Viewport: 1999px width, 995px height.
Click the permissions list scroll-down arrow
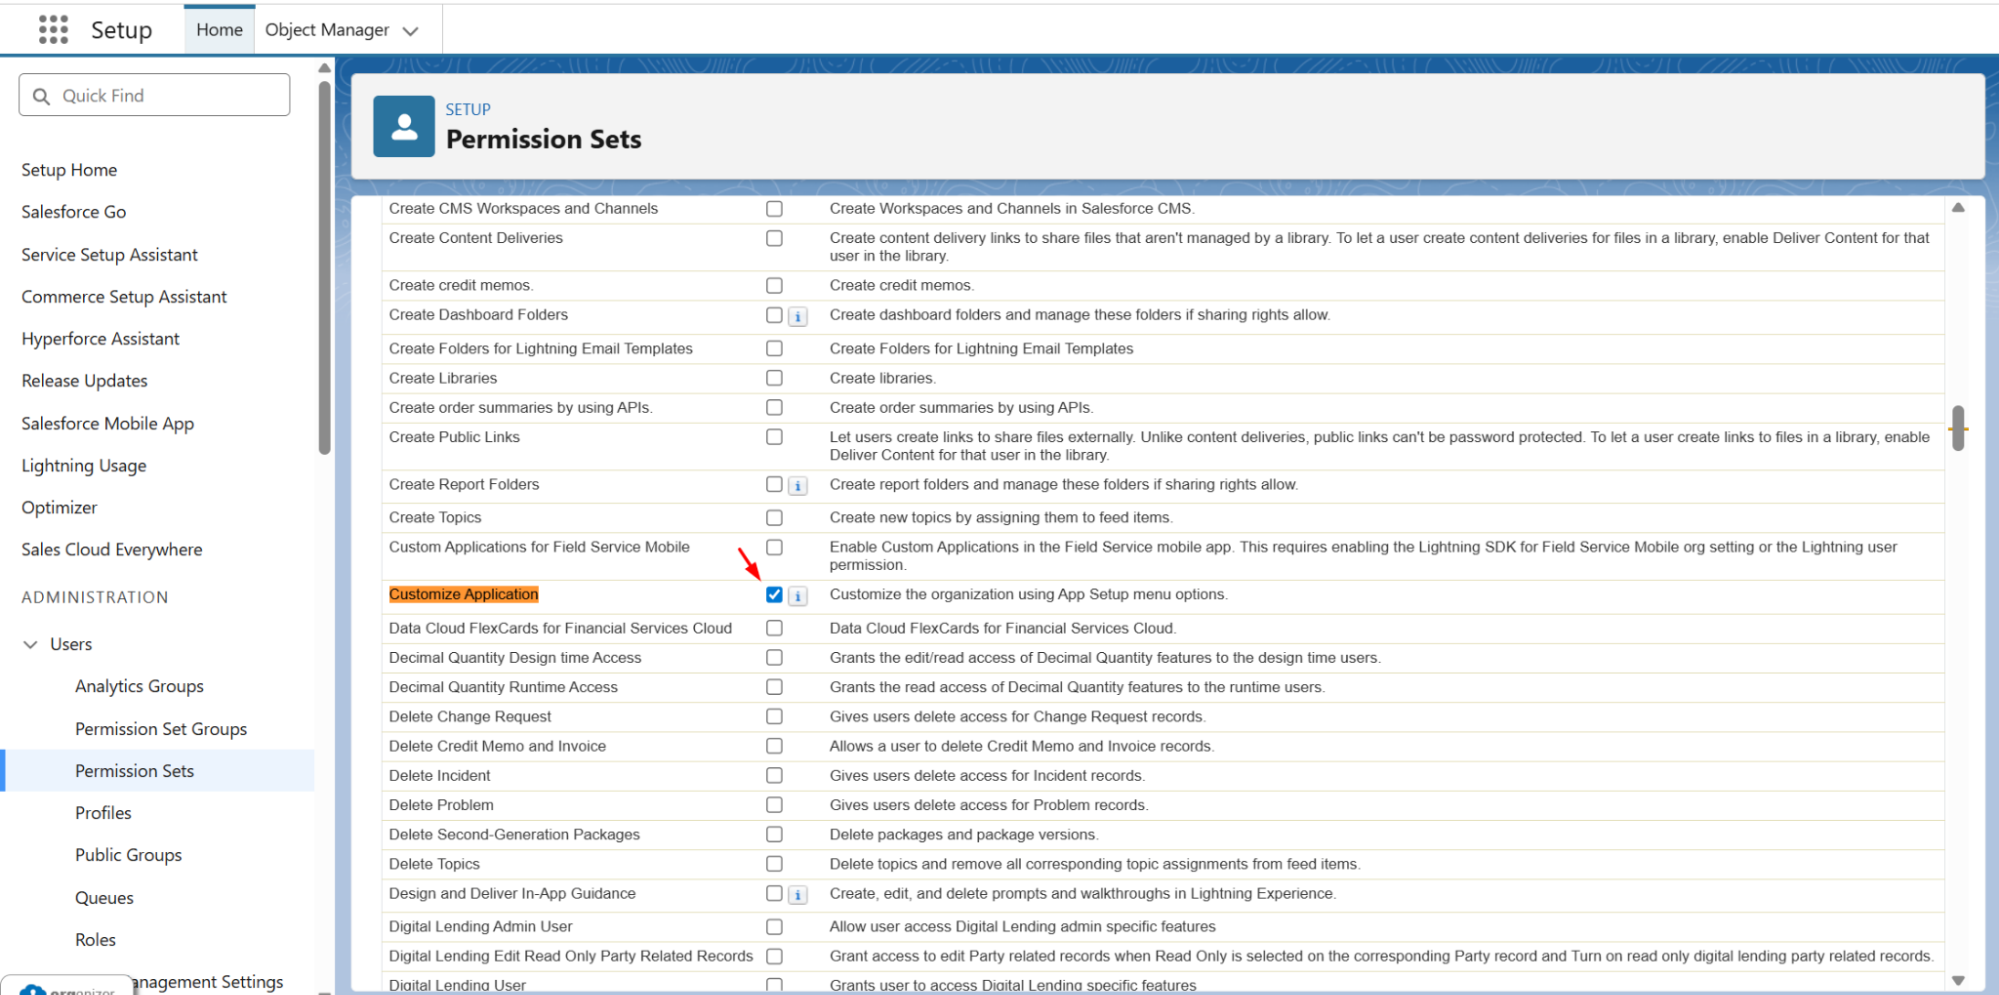[x=1957, y=981]
